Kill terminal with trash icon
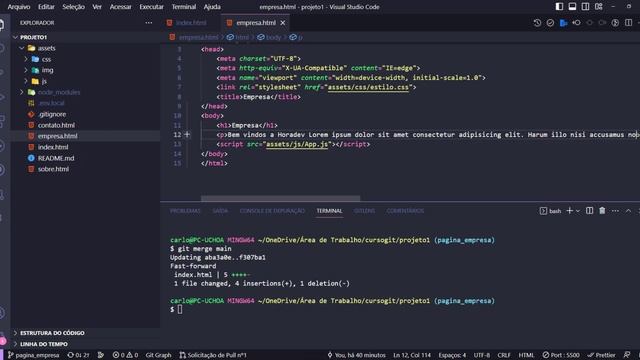 click(602, 211)
